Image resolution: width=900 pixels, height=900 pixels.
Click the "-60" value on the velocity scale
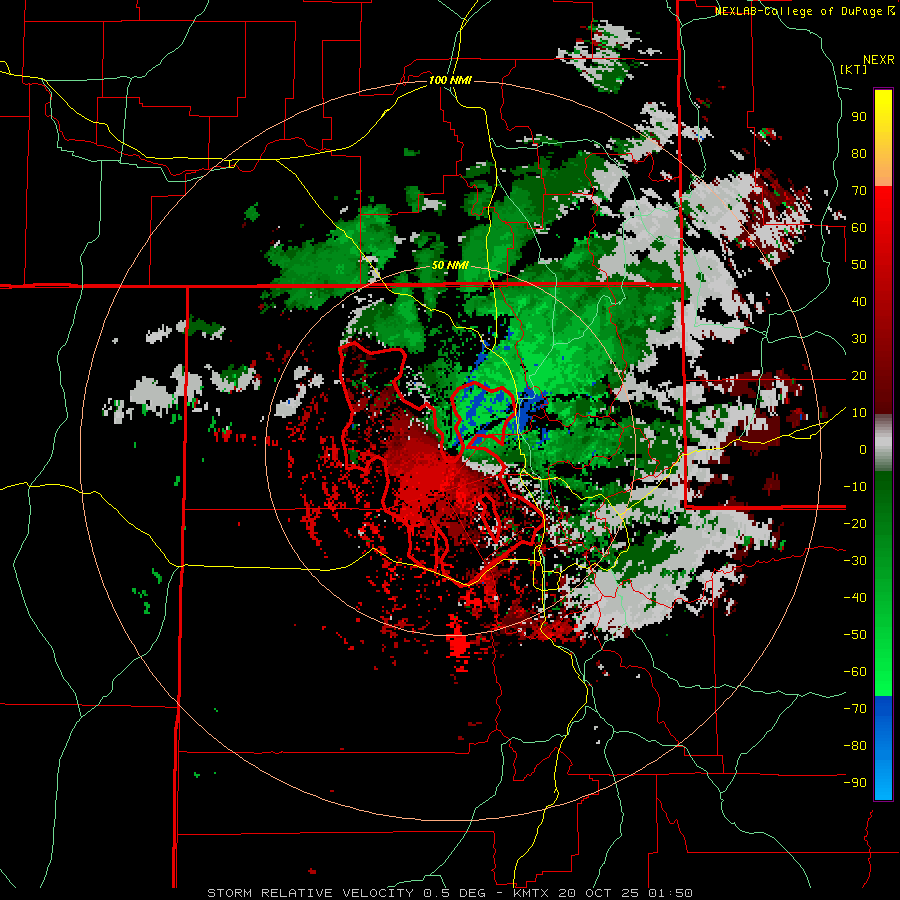[856, 672]
